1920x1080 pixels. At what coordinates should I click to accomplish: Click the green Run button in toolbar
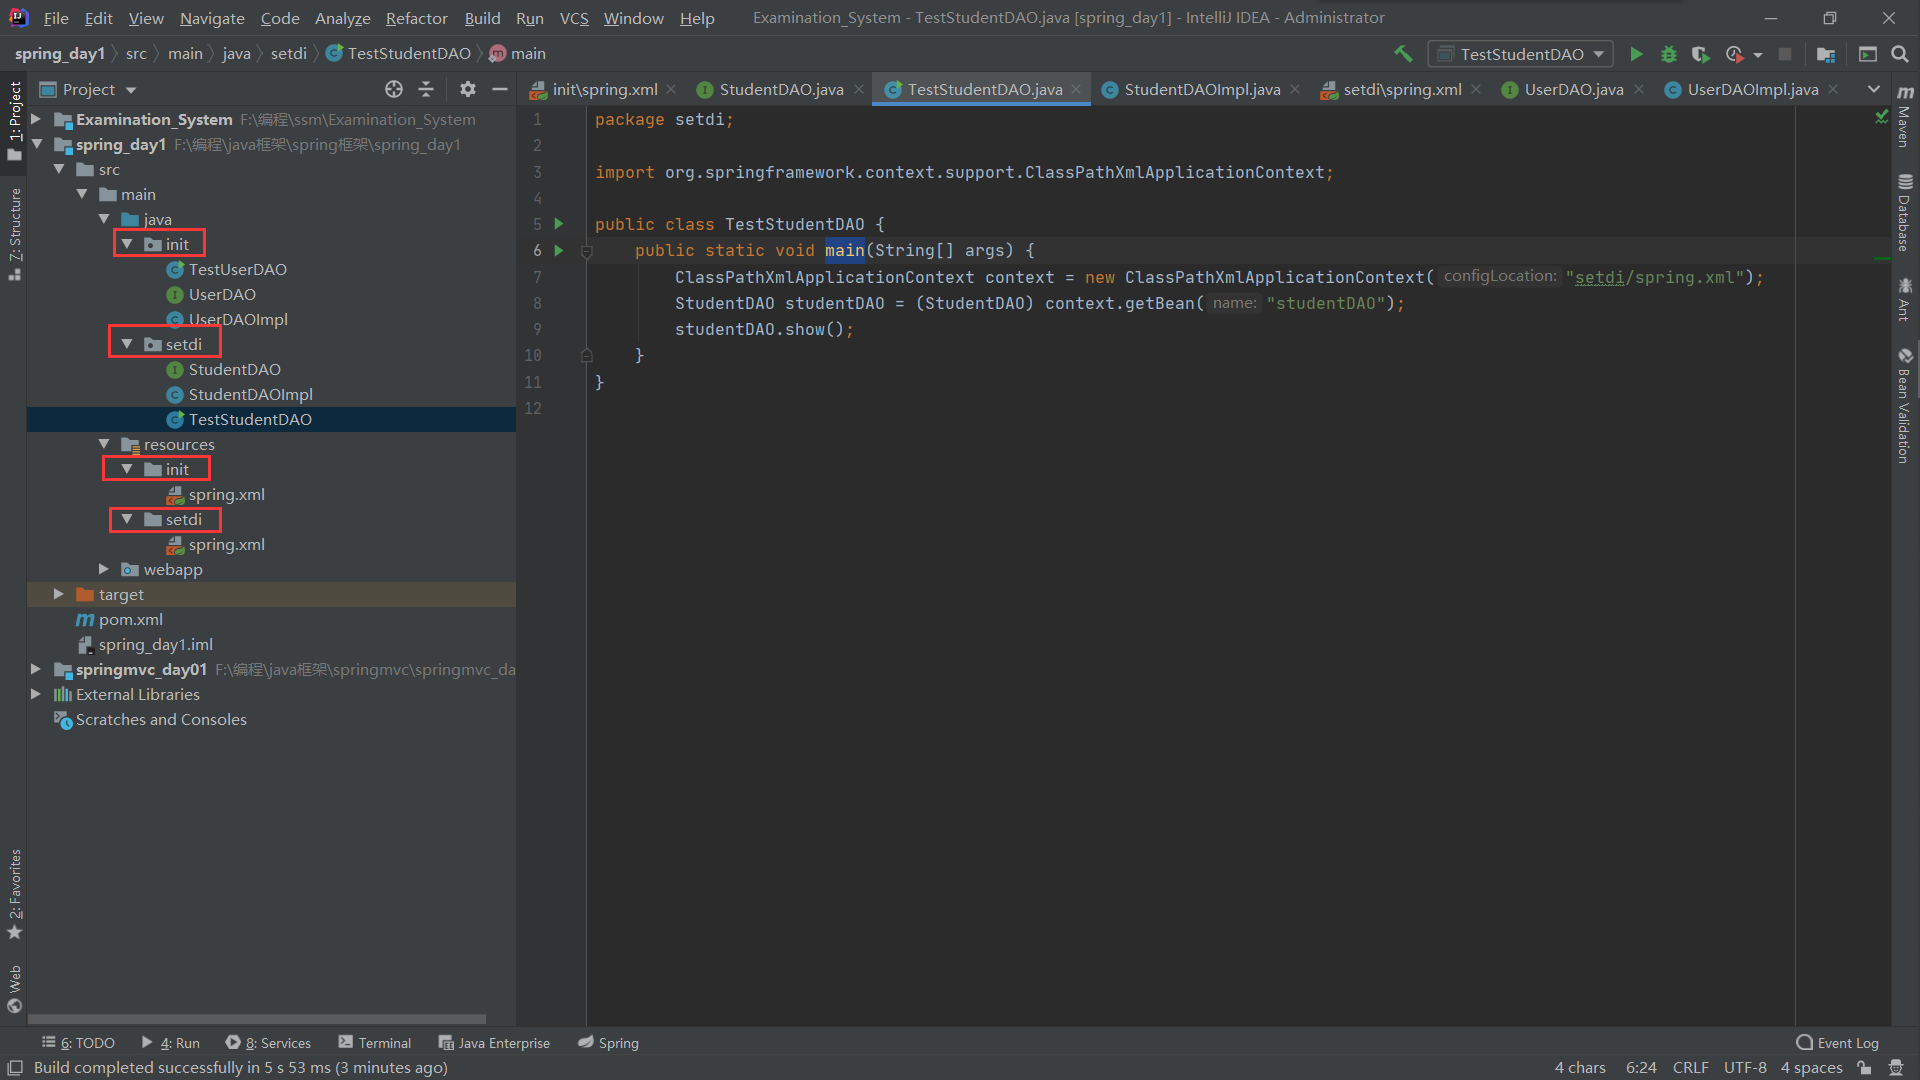click(1636, 54)
